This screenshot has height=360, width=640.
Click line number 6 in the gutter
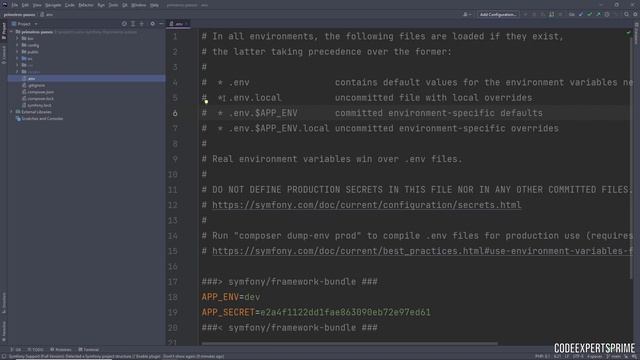click(175, 113)
